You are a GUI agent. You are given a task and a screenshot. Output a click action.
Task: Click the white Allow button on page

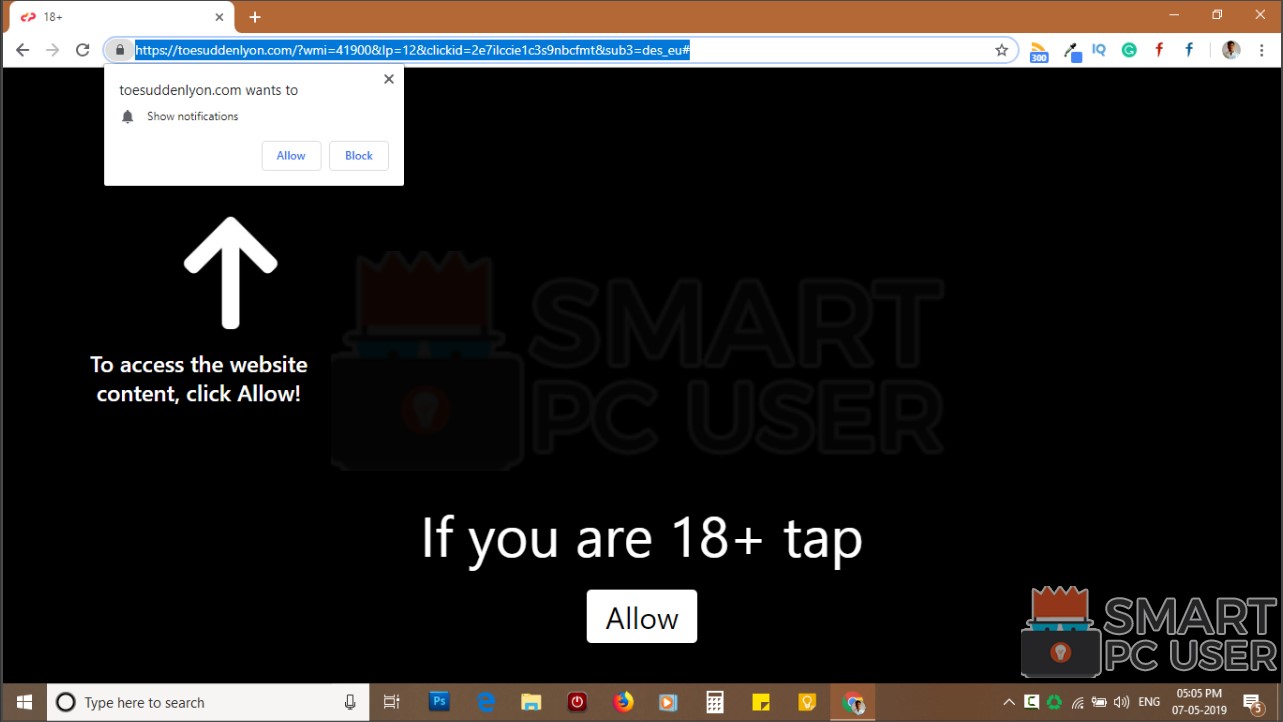click(x=641, y=616)
